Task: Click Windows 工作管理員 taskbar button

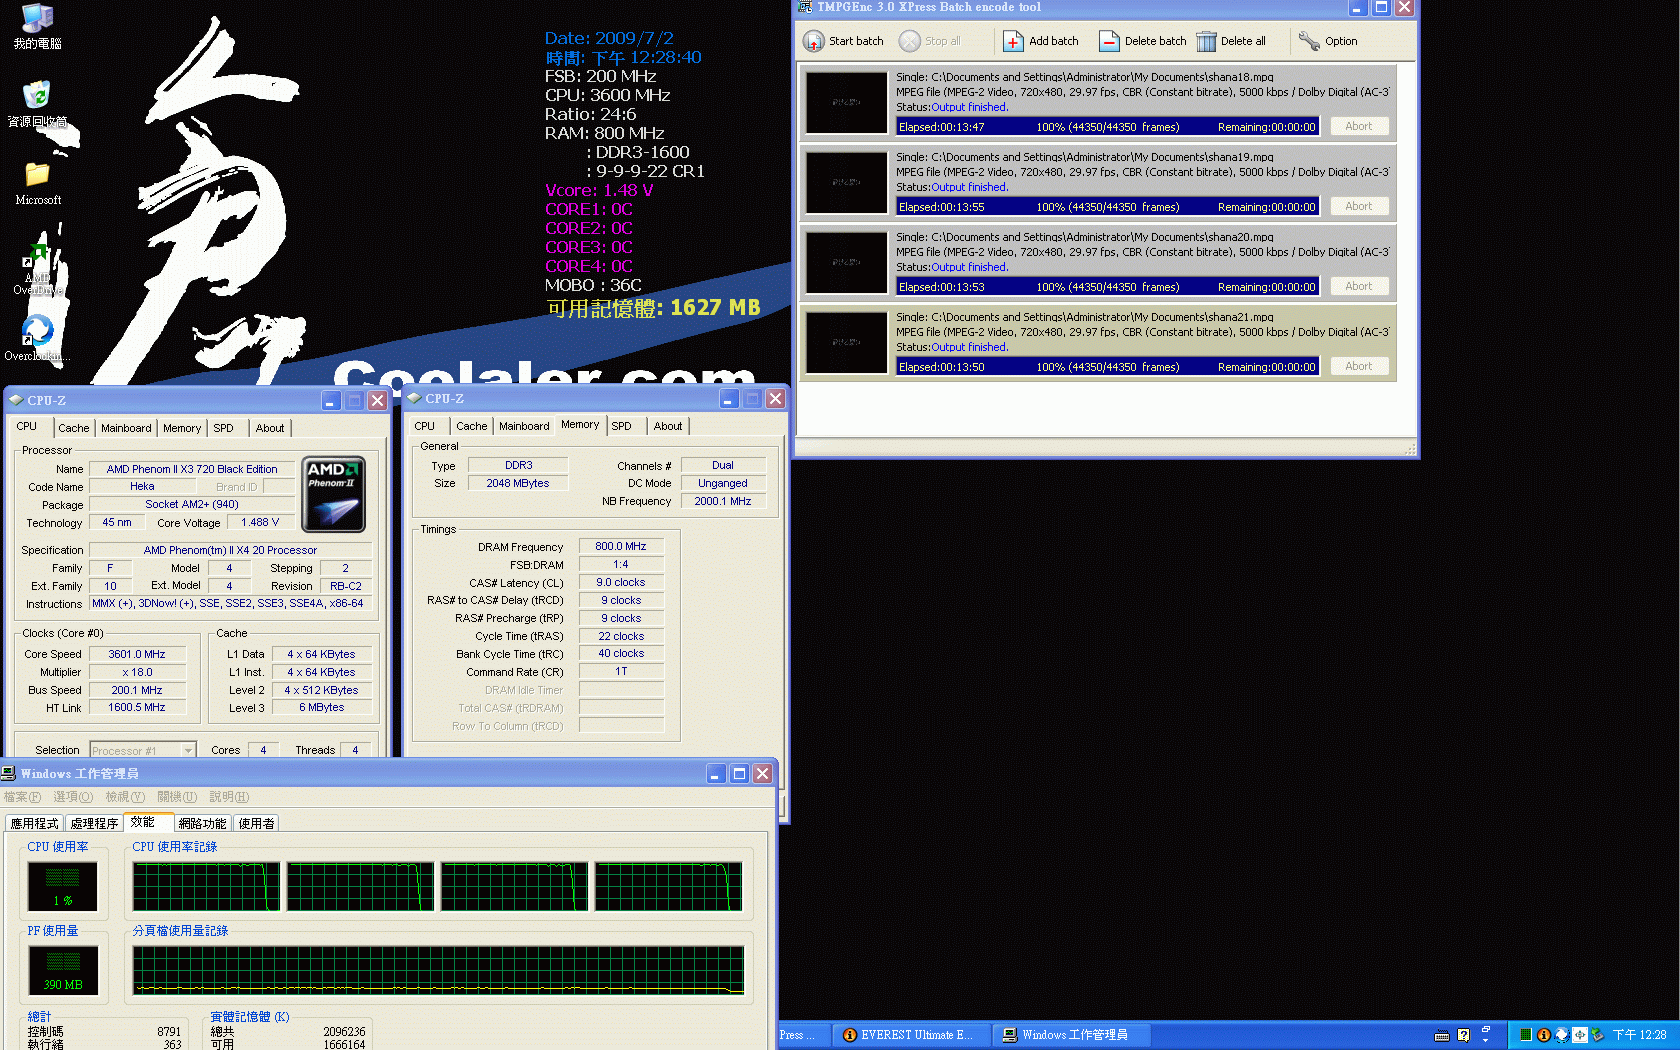Action: (x=1073, y=1035)
